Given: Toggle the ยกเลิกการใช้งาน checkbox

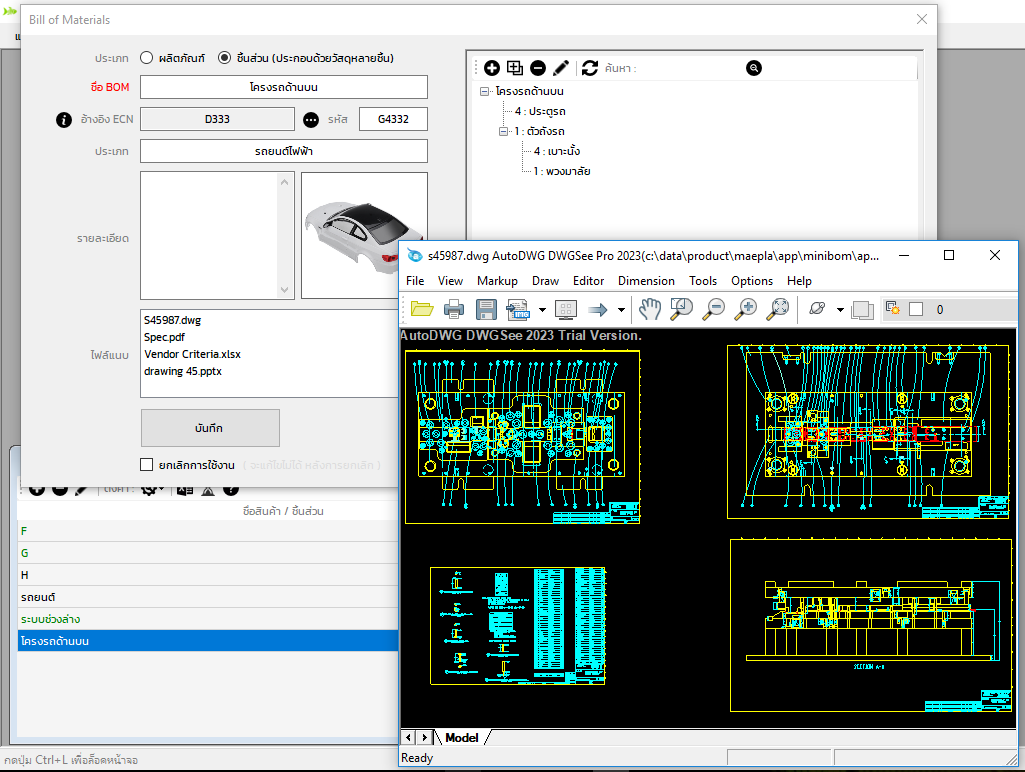Looking at the screenshot, I should point(147,465).
